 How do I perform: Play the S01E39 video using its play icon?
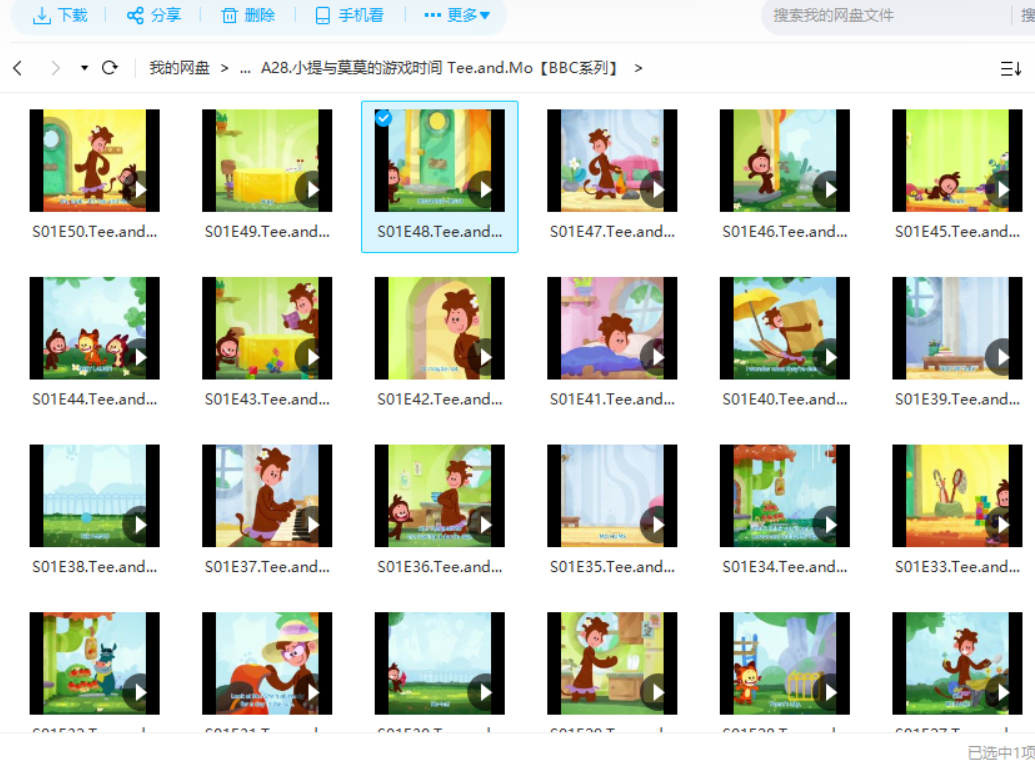click(x=1003, y=357)
